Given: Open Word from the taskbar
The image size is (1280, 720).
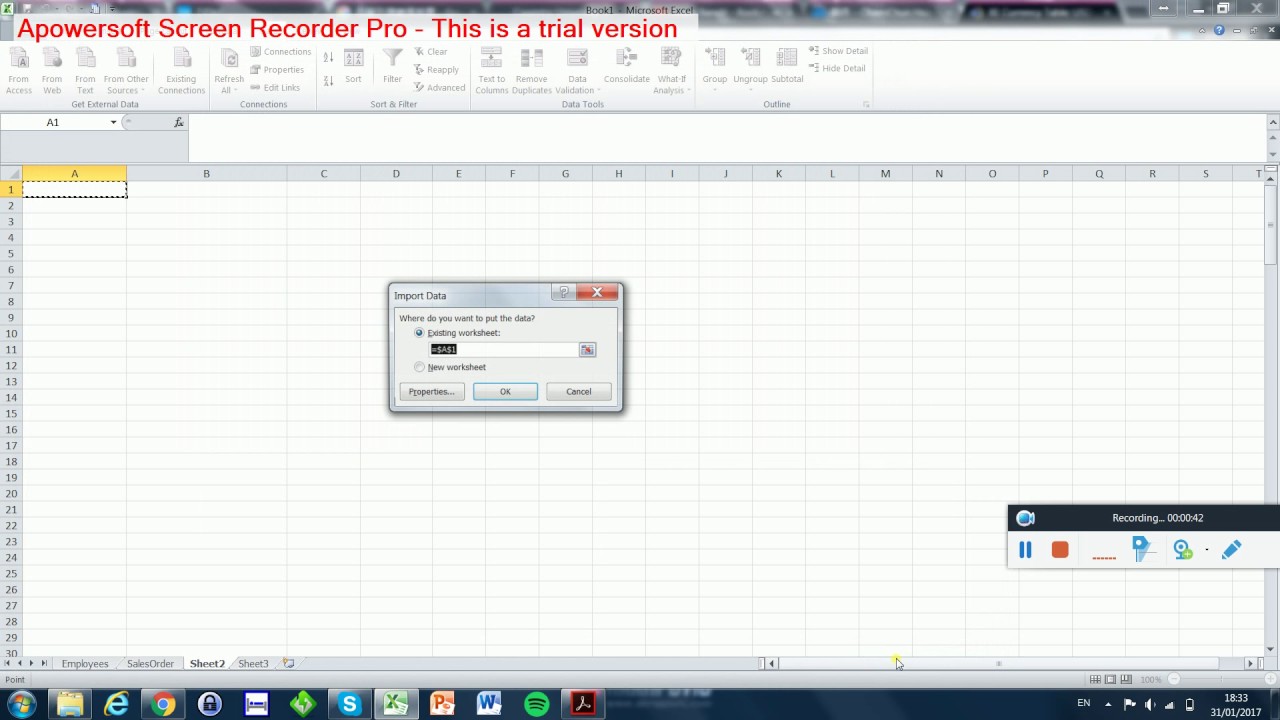Looking at the screenshot, I should tap(489, 704).
